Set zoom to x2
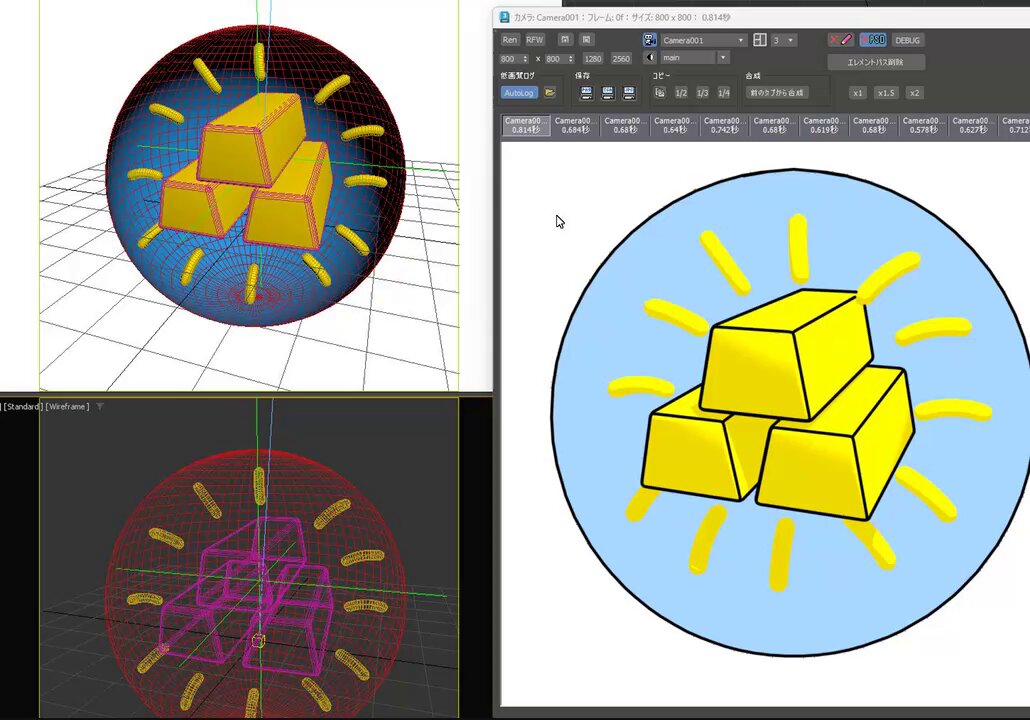 point(914,93)
